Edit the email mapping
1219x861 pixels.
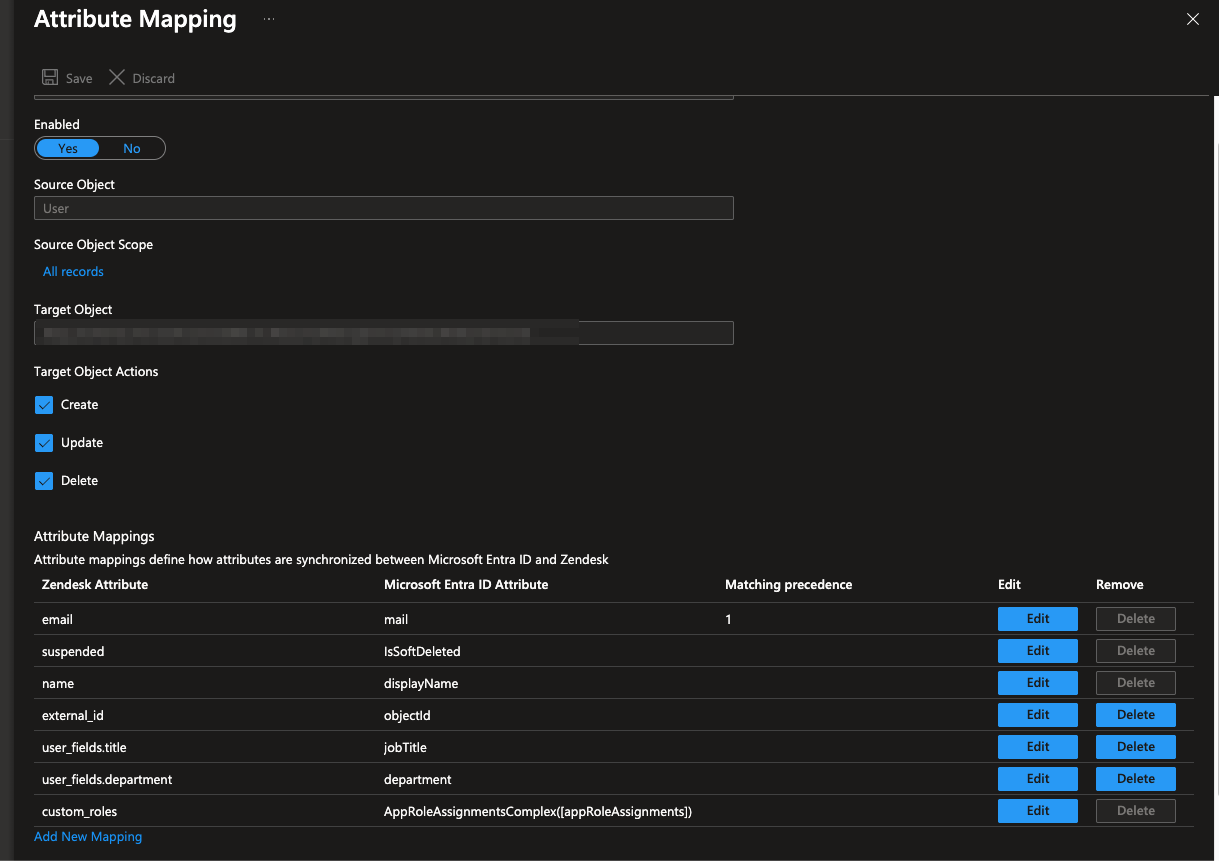[x=1038, y=619]
